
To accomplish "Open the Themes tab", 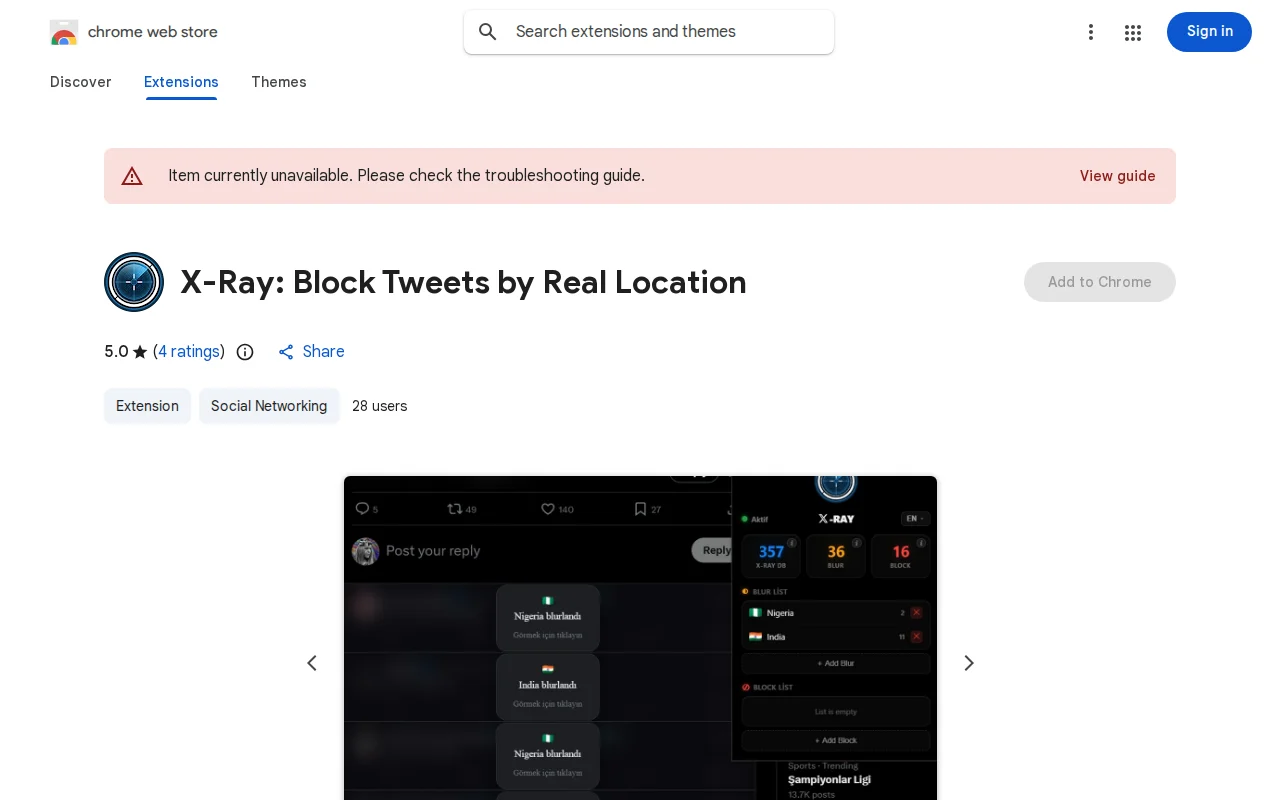I will pos(279,82).
